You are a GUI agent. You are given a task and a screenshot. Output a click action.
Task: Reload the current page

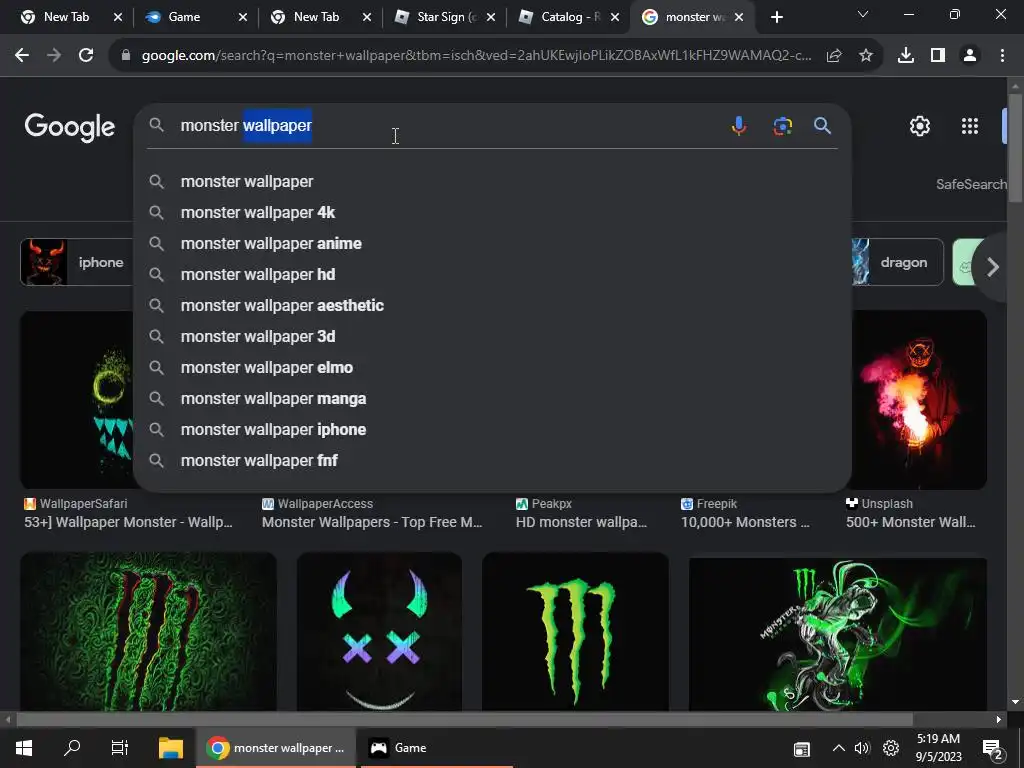86,56
